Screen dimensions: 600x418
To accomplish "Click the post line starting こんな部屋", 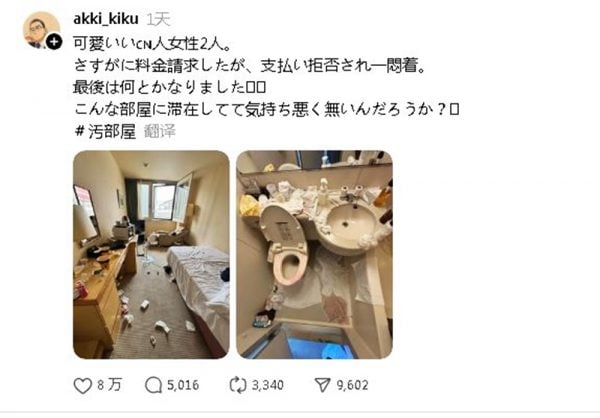I will pos(266,109).
